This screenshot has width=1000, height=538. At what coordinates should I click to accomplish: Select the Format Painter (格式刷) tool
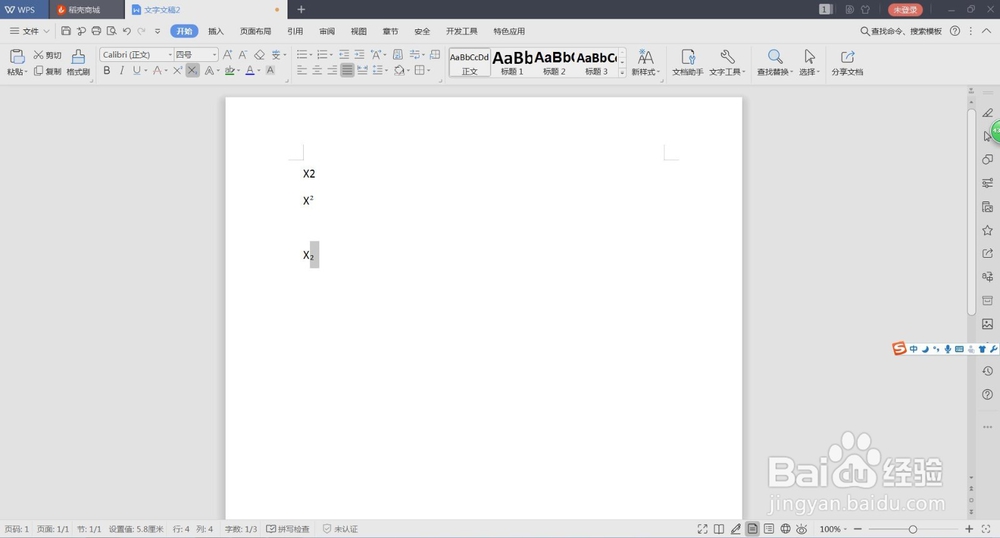click(x=78, y=62)
